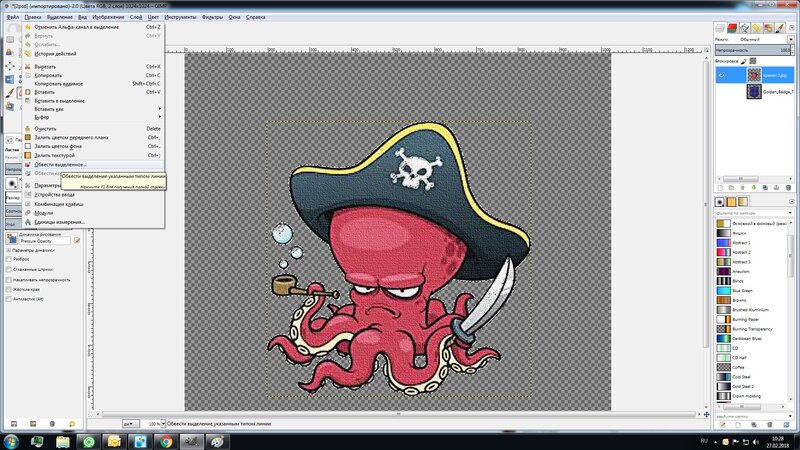The width and height of the screenshot is (800, 450).
Task: Click the reset tool options icon
Action: coord(72,424)
